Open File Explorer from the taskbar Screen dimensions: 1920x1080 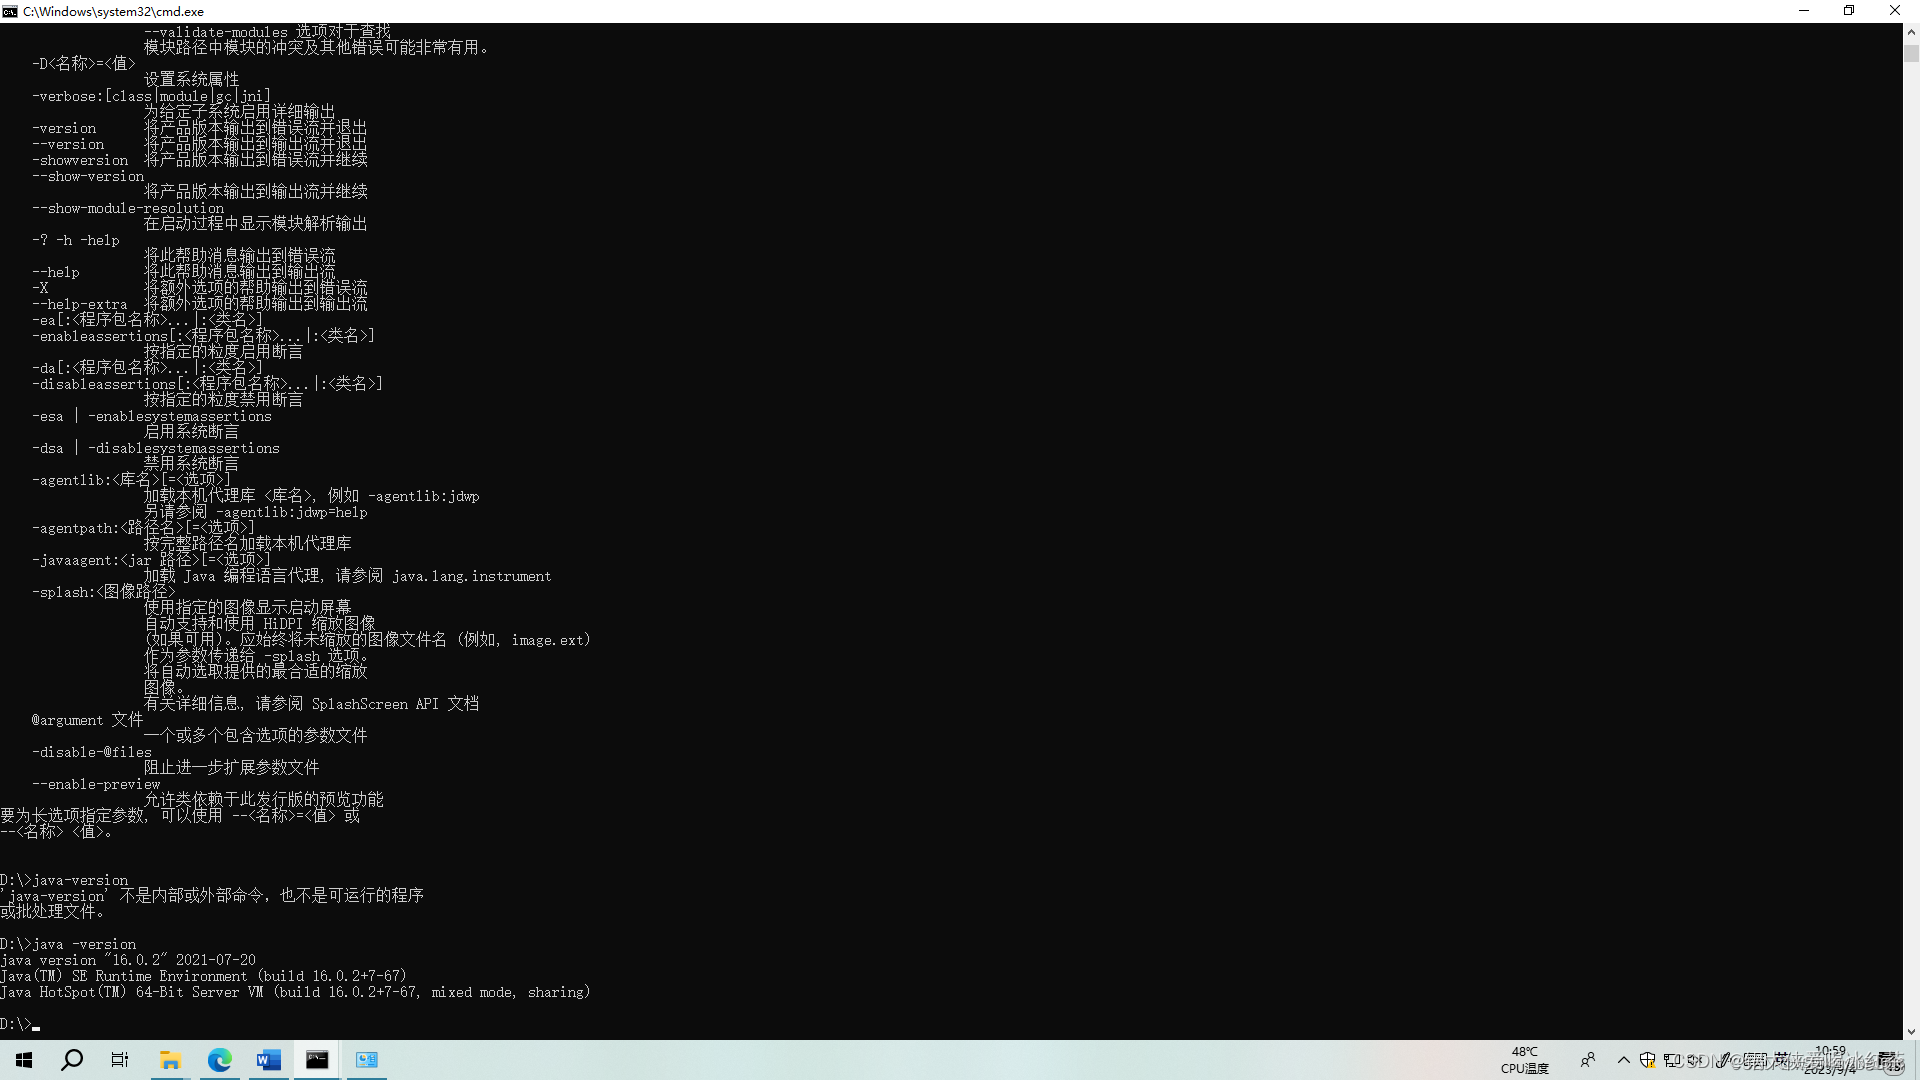coord(170,1060)
